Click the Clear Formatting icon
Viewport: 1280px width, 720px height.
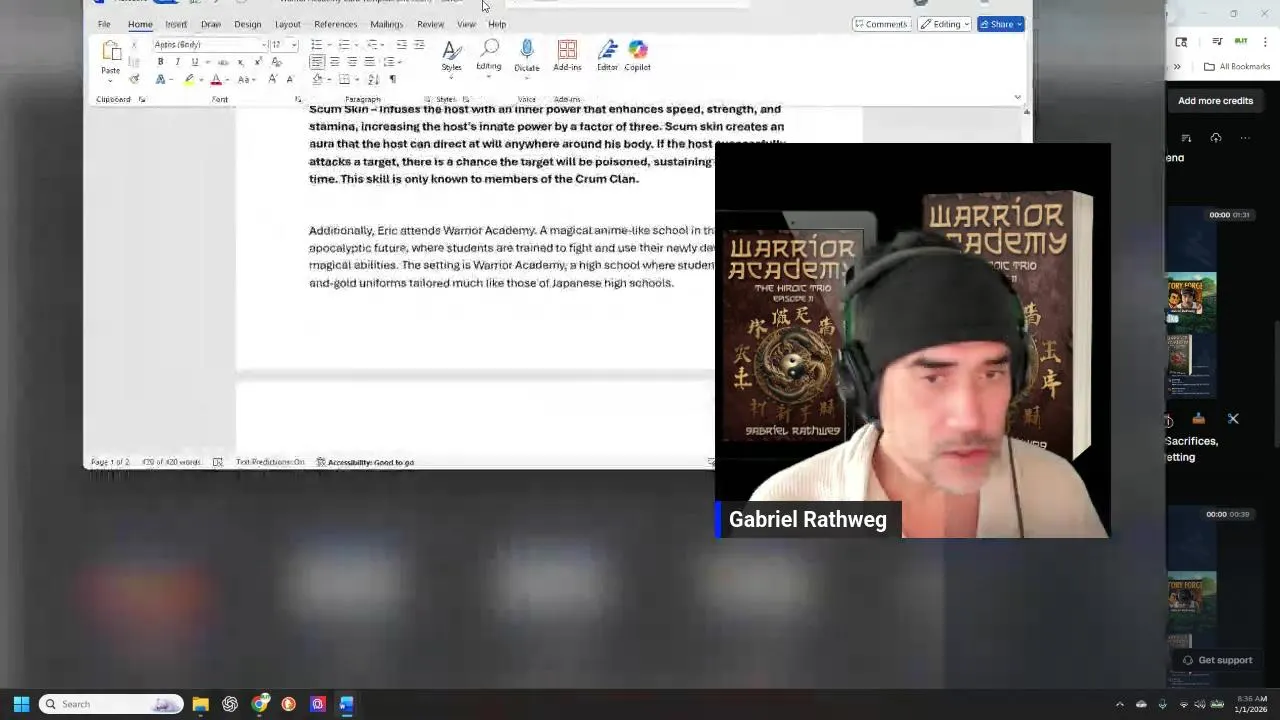(277, 62)
